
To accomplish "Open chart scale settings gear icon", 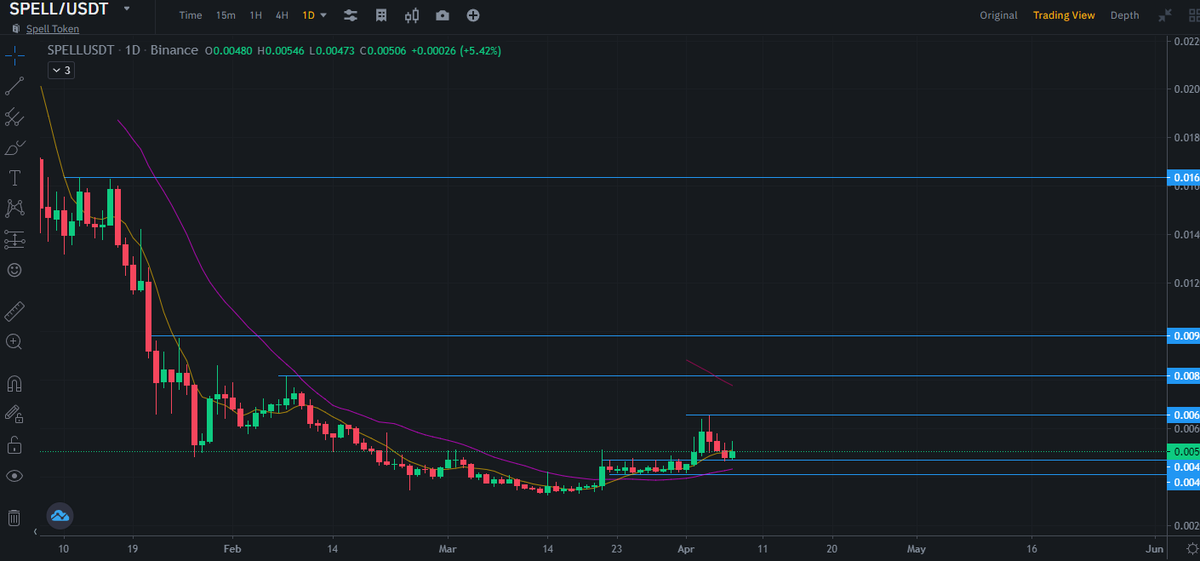I will (x=1191, y=550).
